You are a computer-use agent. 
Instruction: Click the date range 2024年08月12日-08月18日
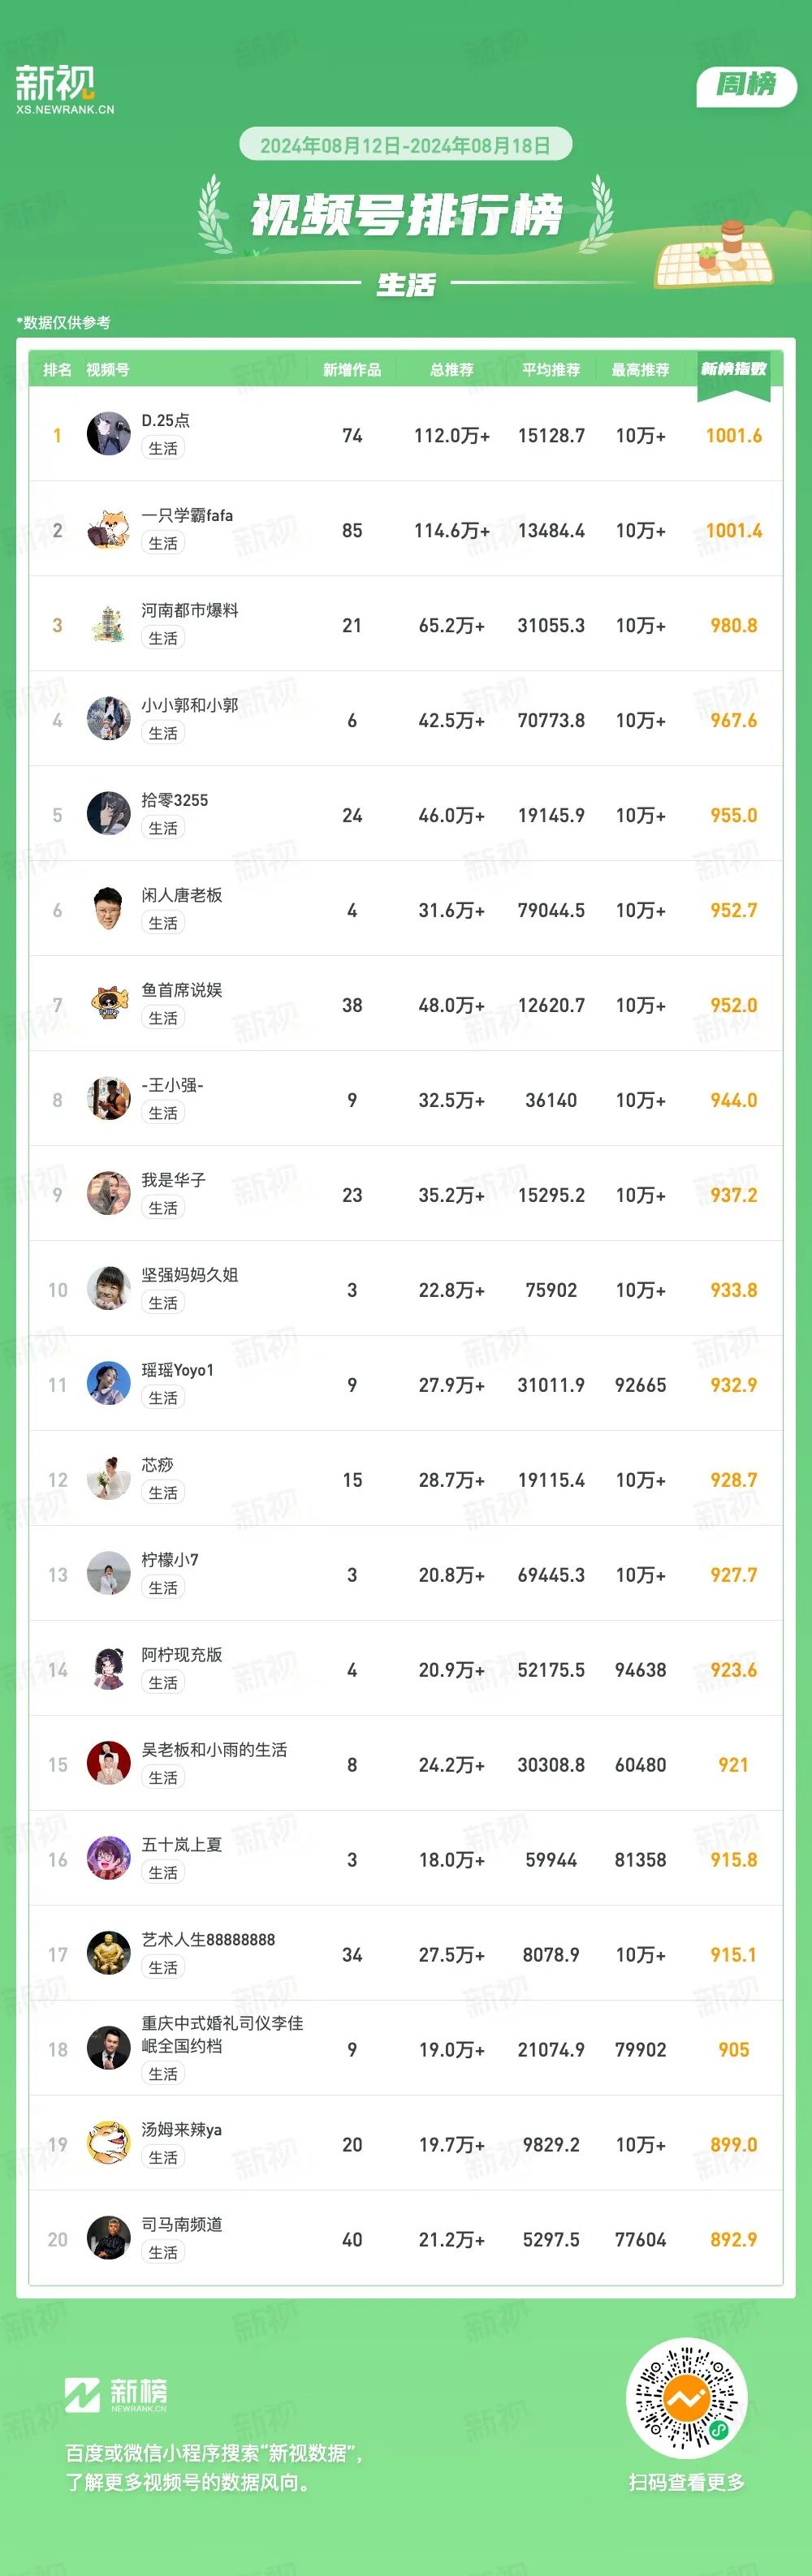405,145
